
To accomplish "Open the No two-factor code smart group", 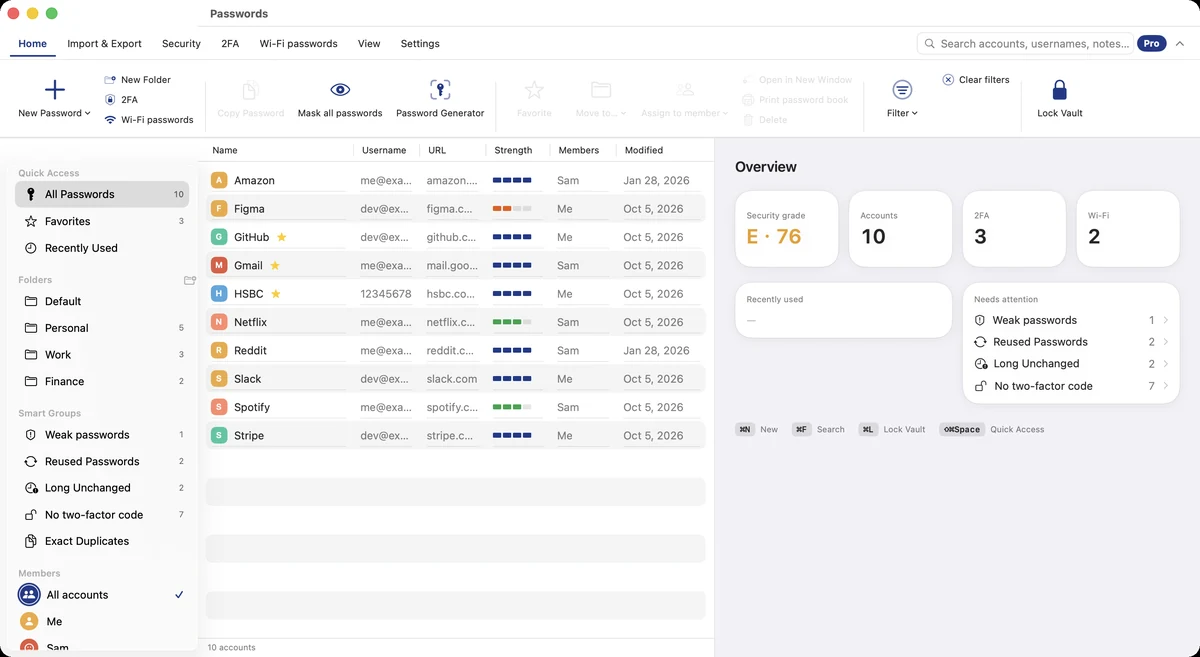I will tap(100, 515).
